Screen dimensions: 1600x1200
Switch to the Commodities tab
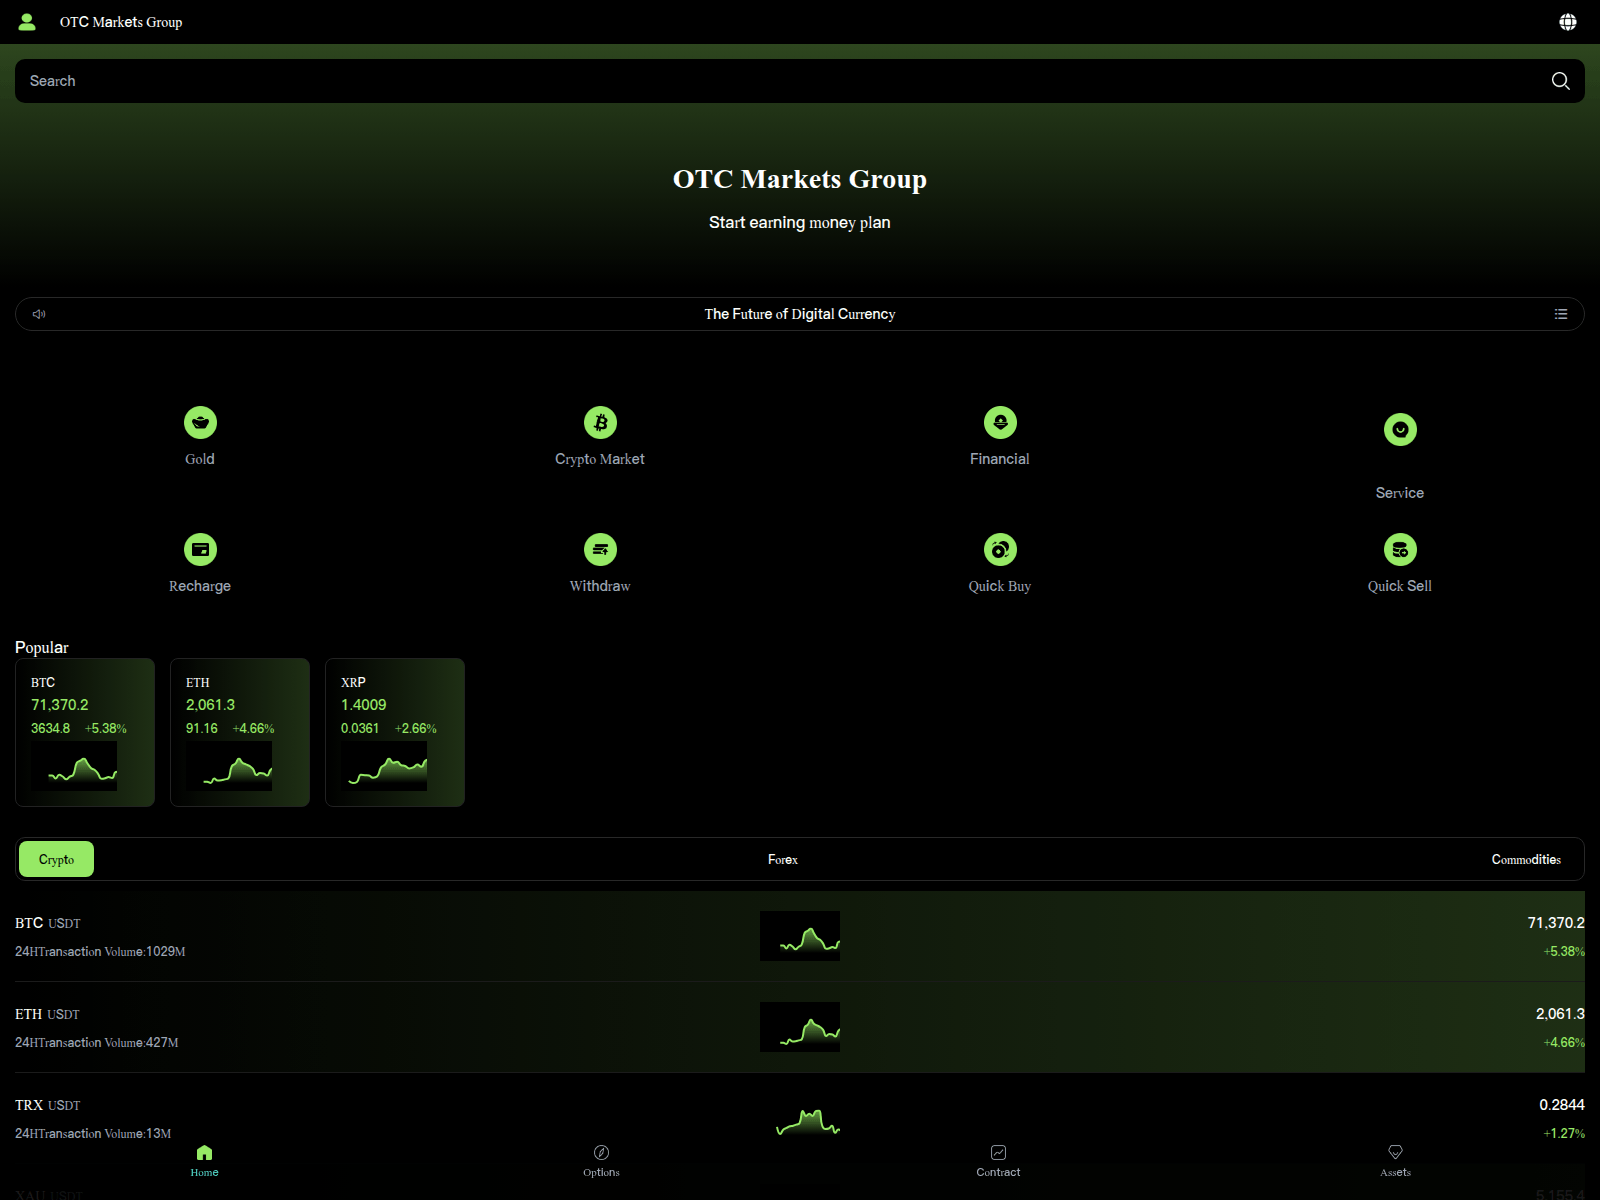pos(1526,858)
